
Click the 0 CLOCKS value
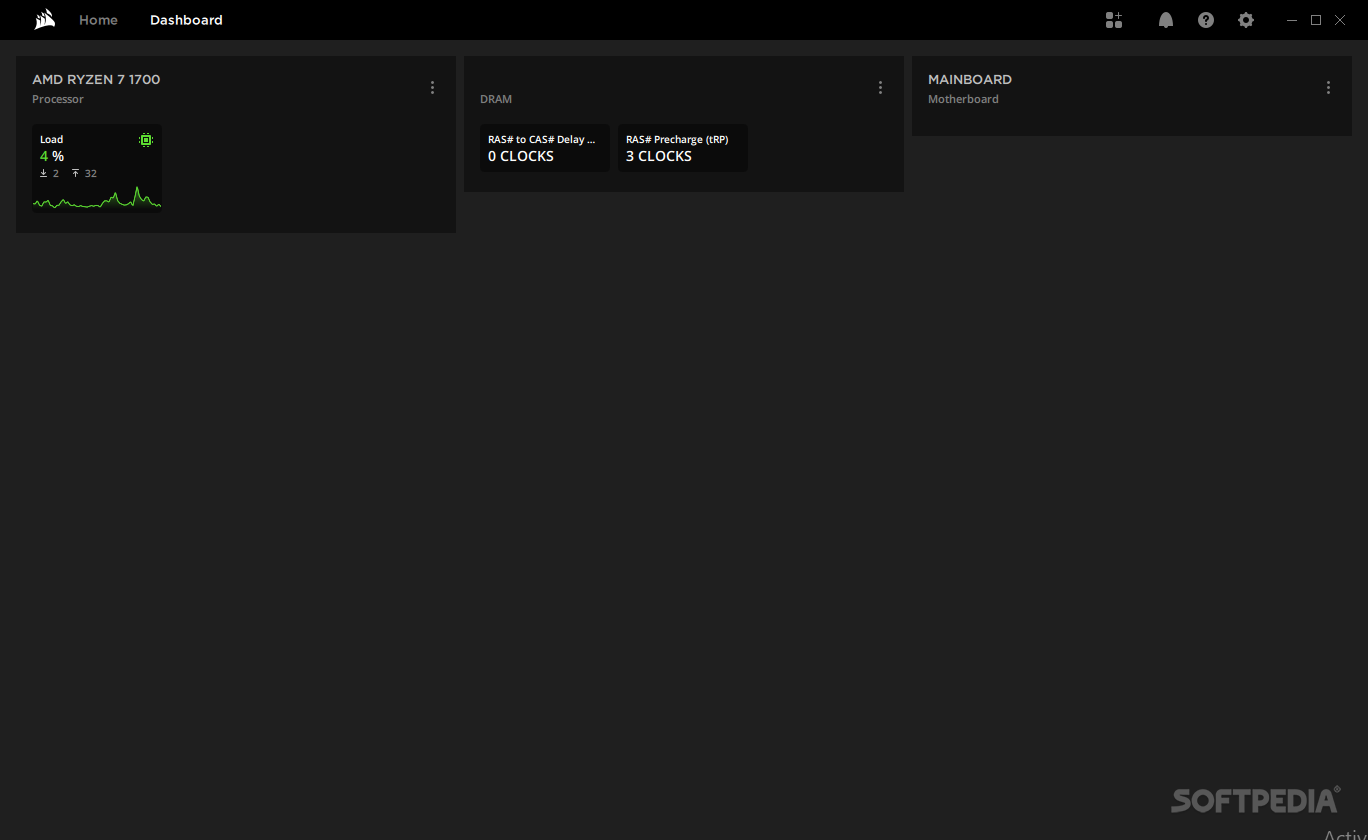pos(521,156)
